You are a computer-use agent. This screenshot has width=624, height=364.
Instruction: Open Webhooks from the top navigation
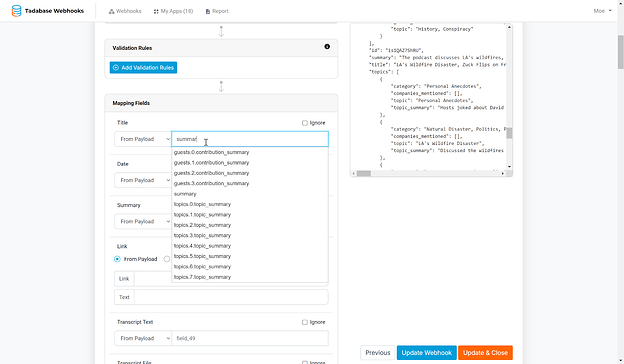pyautogui.click(x=125, y=11)
